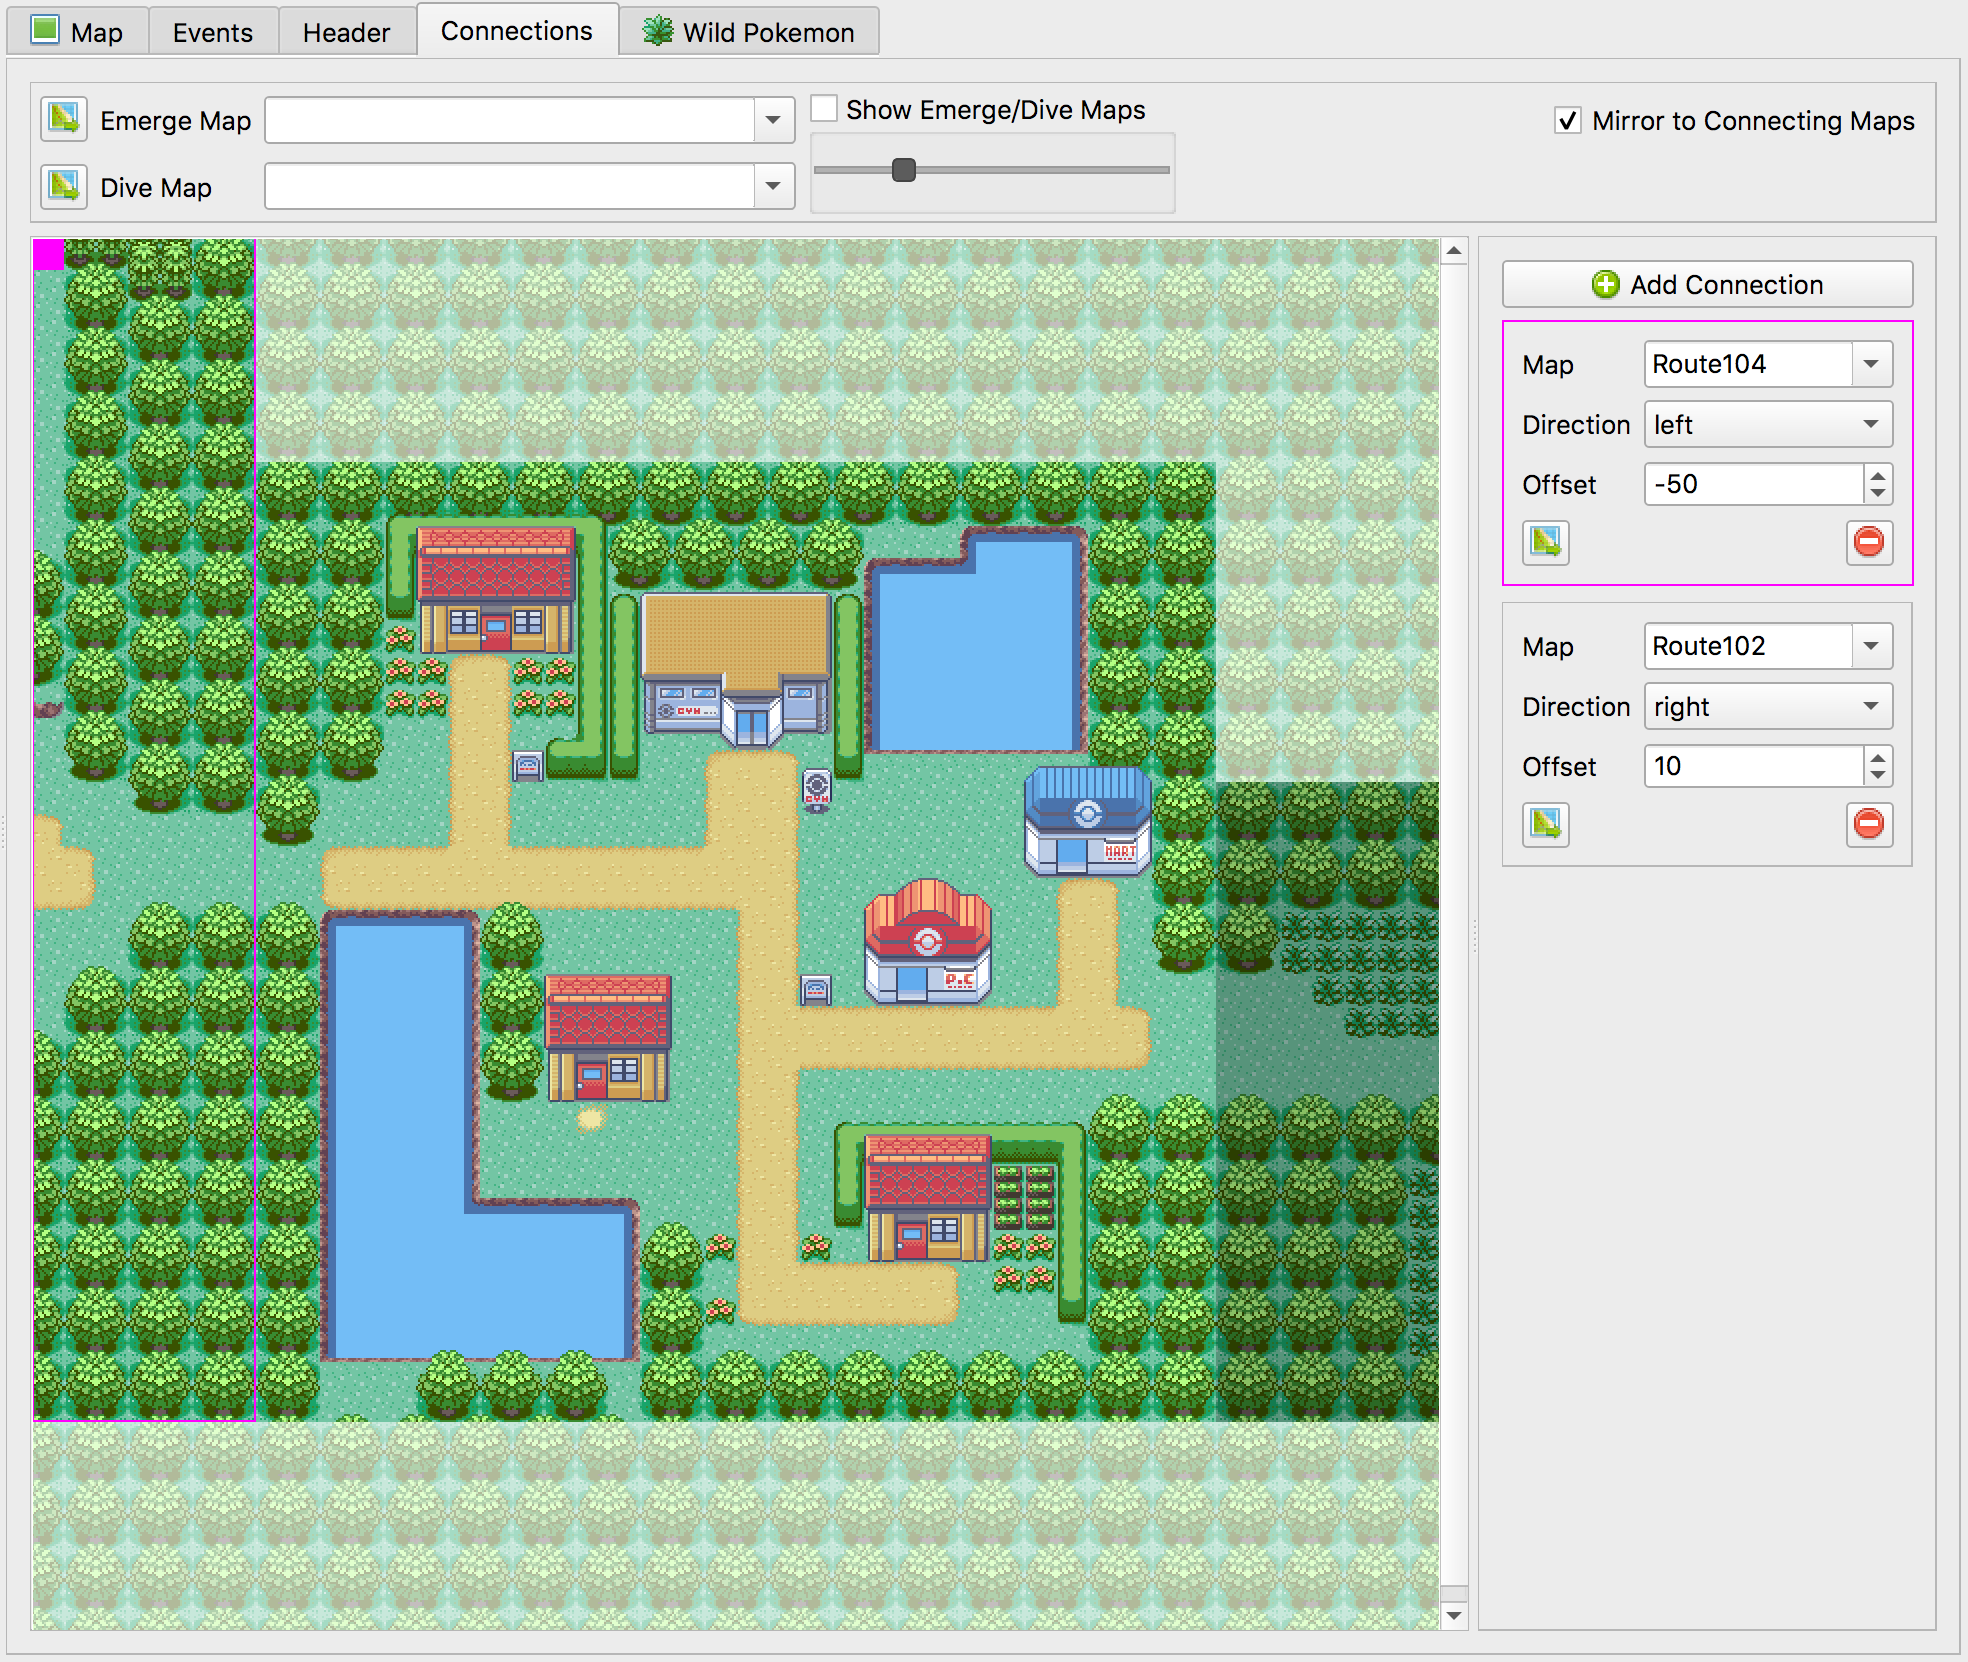Decrease the Route102 offset value
This screenshot has width=1968, height=1662.
click(1878, 776)
